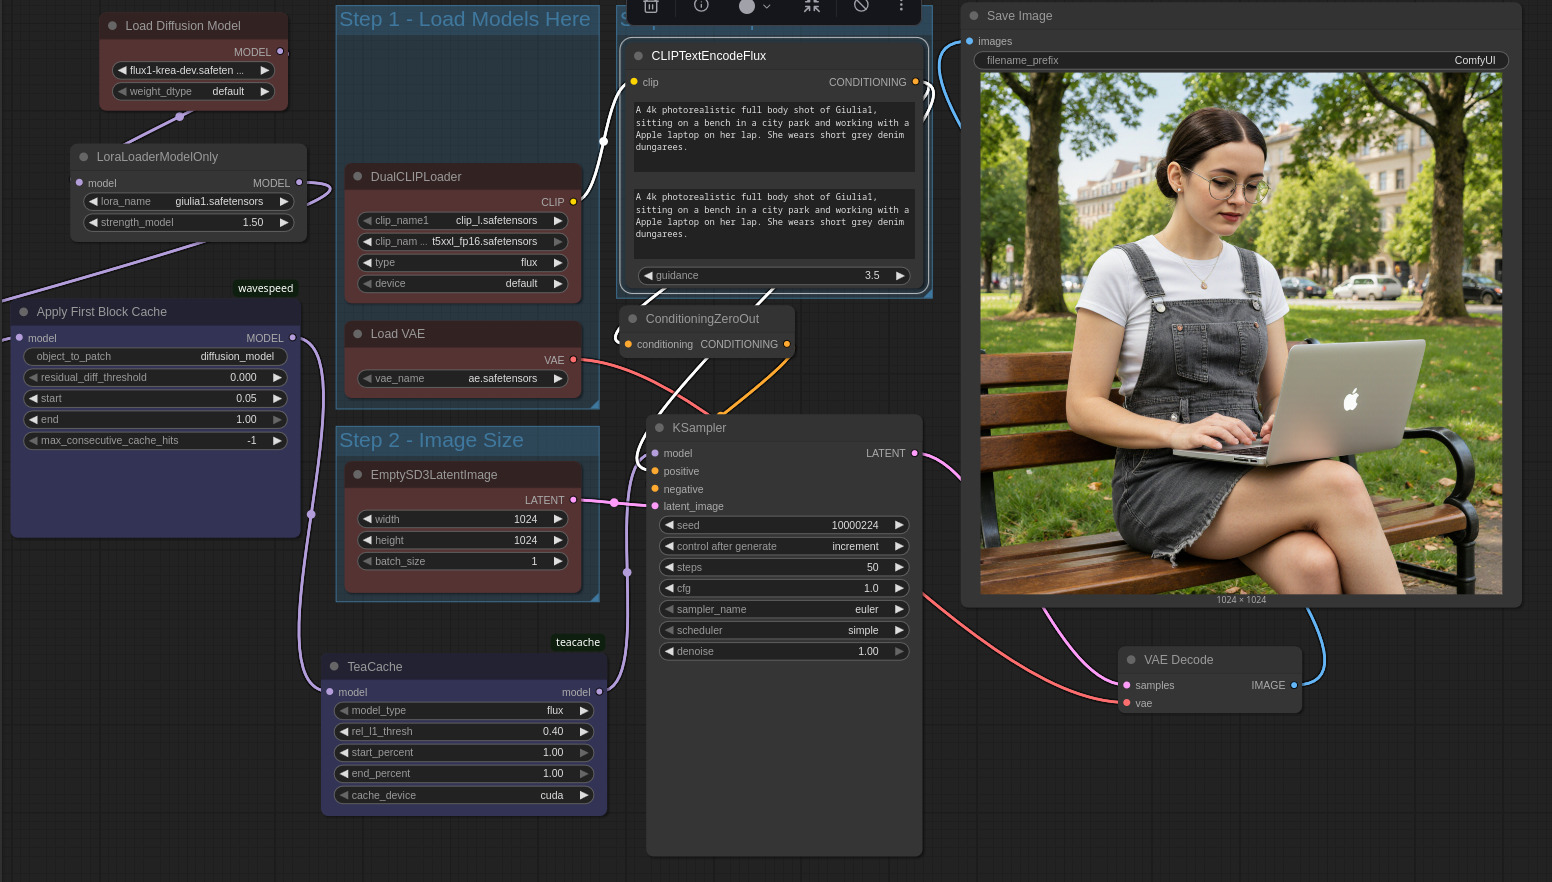
Task: Open three-dot more options menu
Action: pyautogui.click(x=901, y=6)
